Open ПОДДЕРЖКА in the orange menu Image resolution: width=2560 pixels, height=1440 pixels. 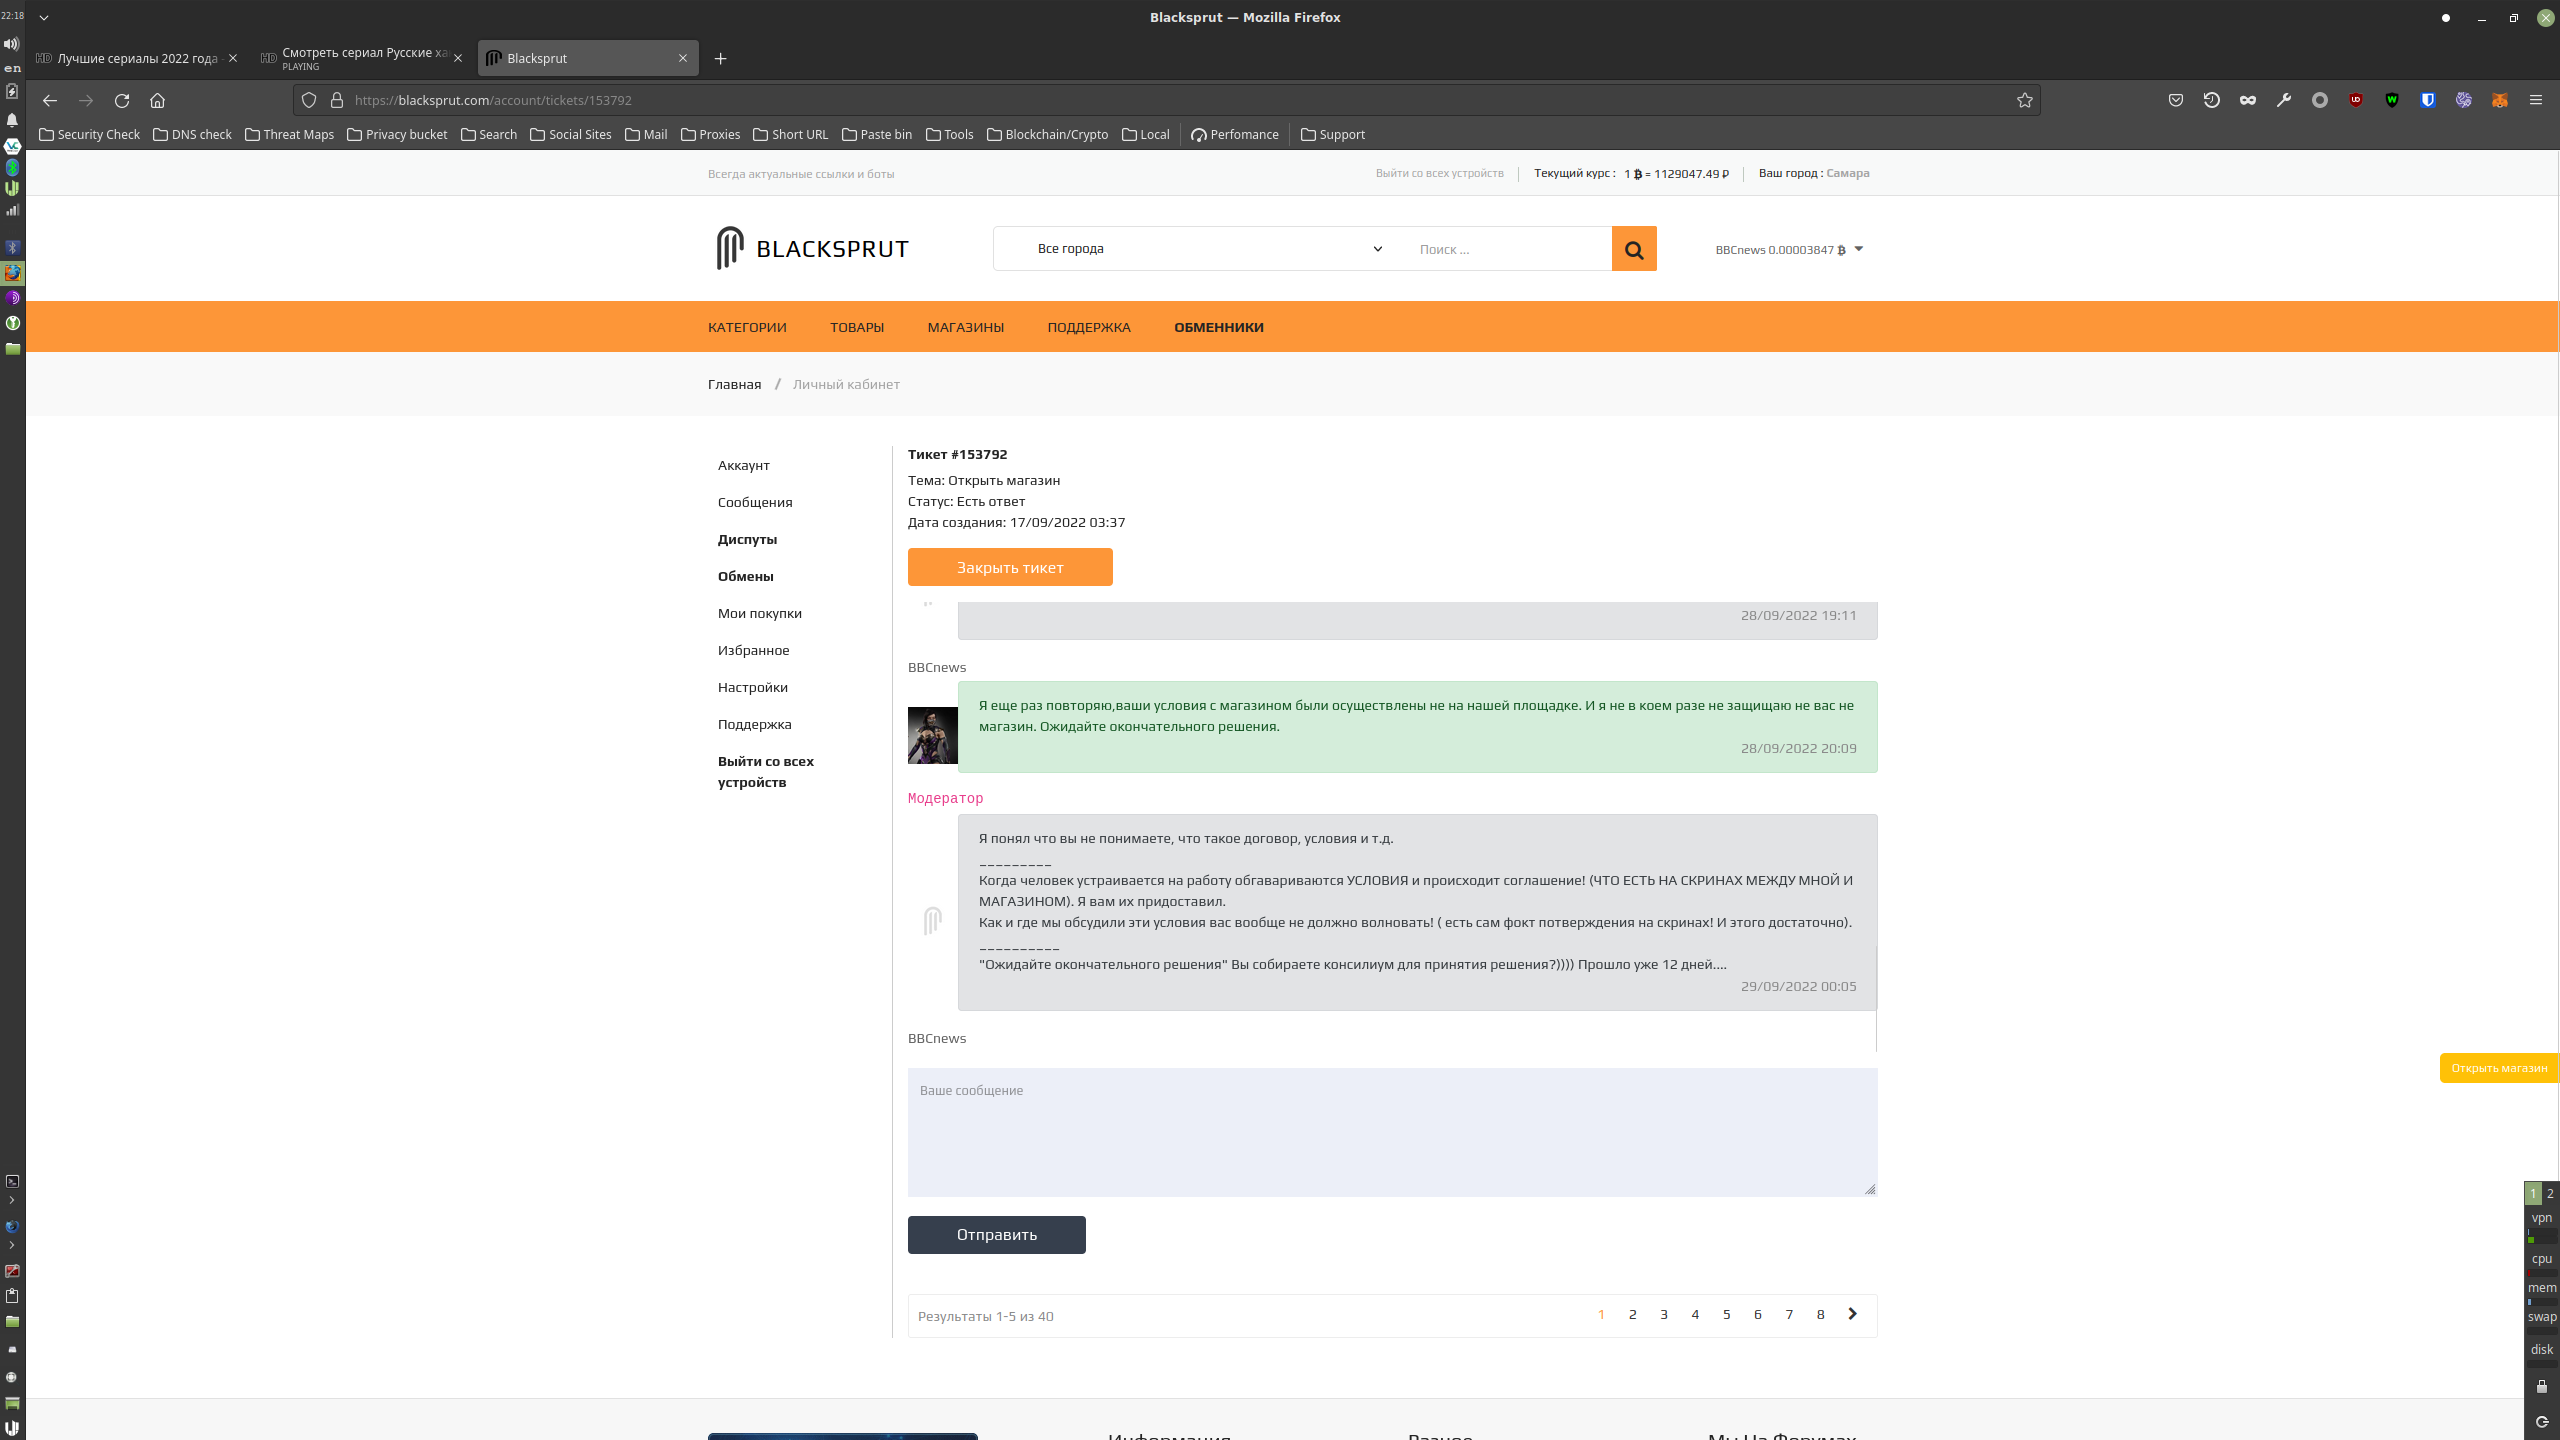coord(1088,327)
